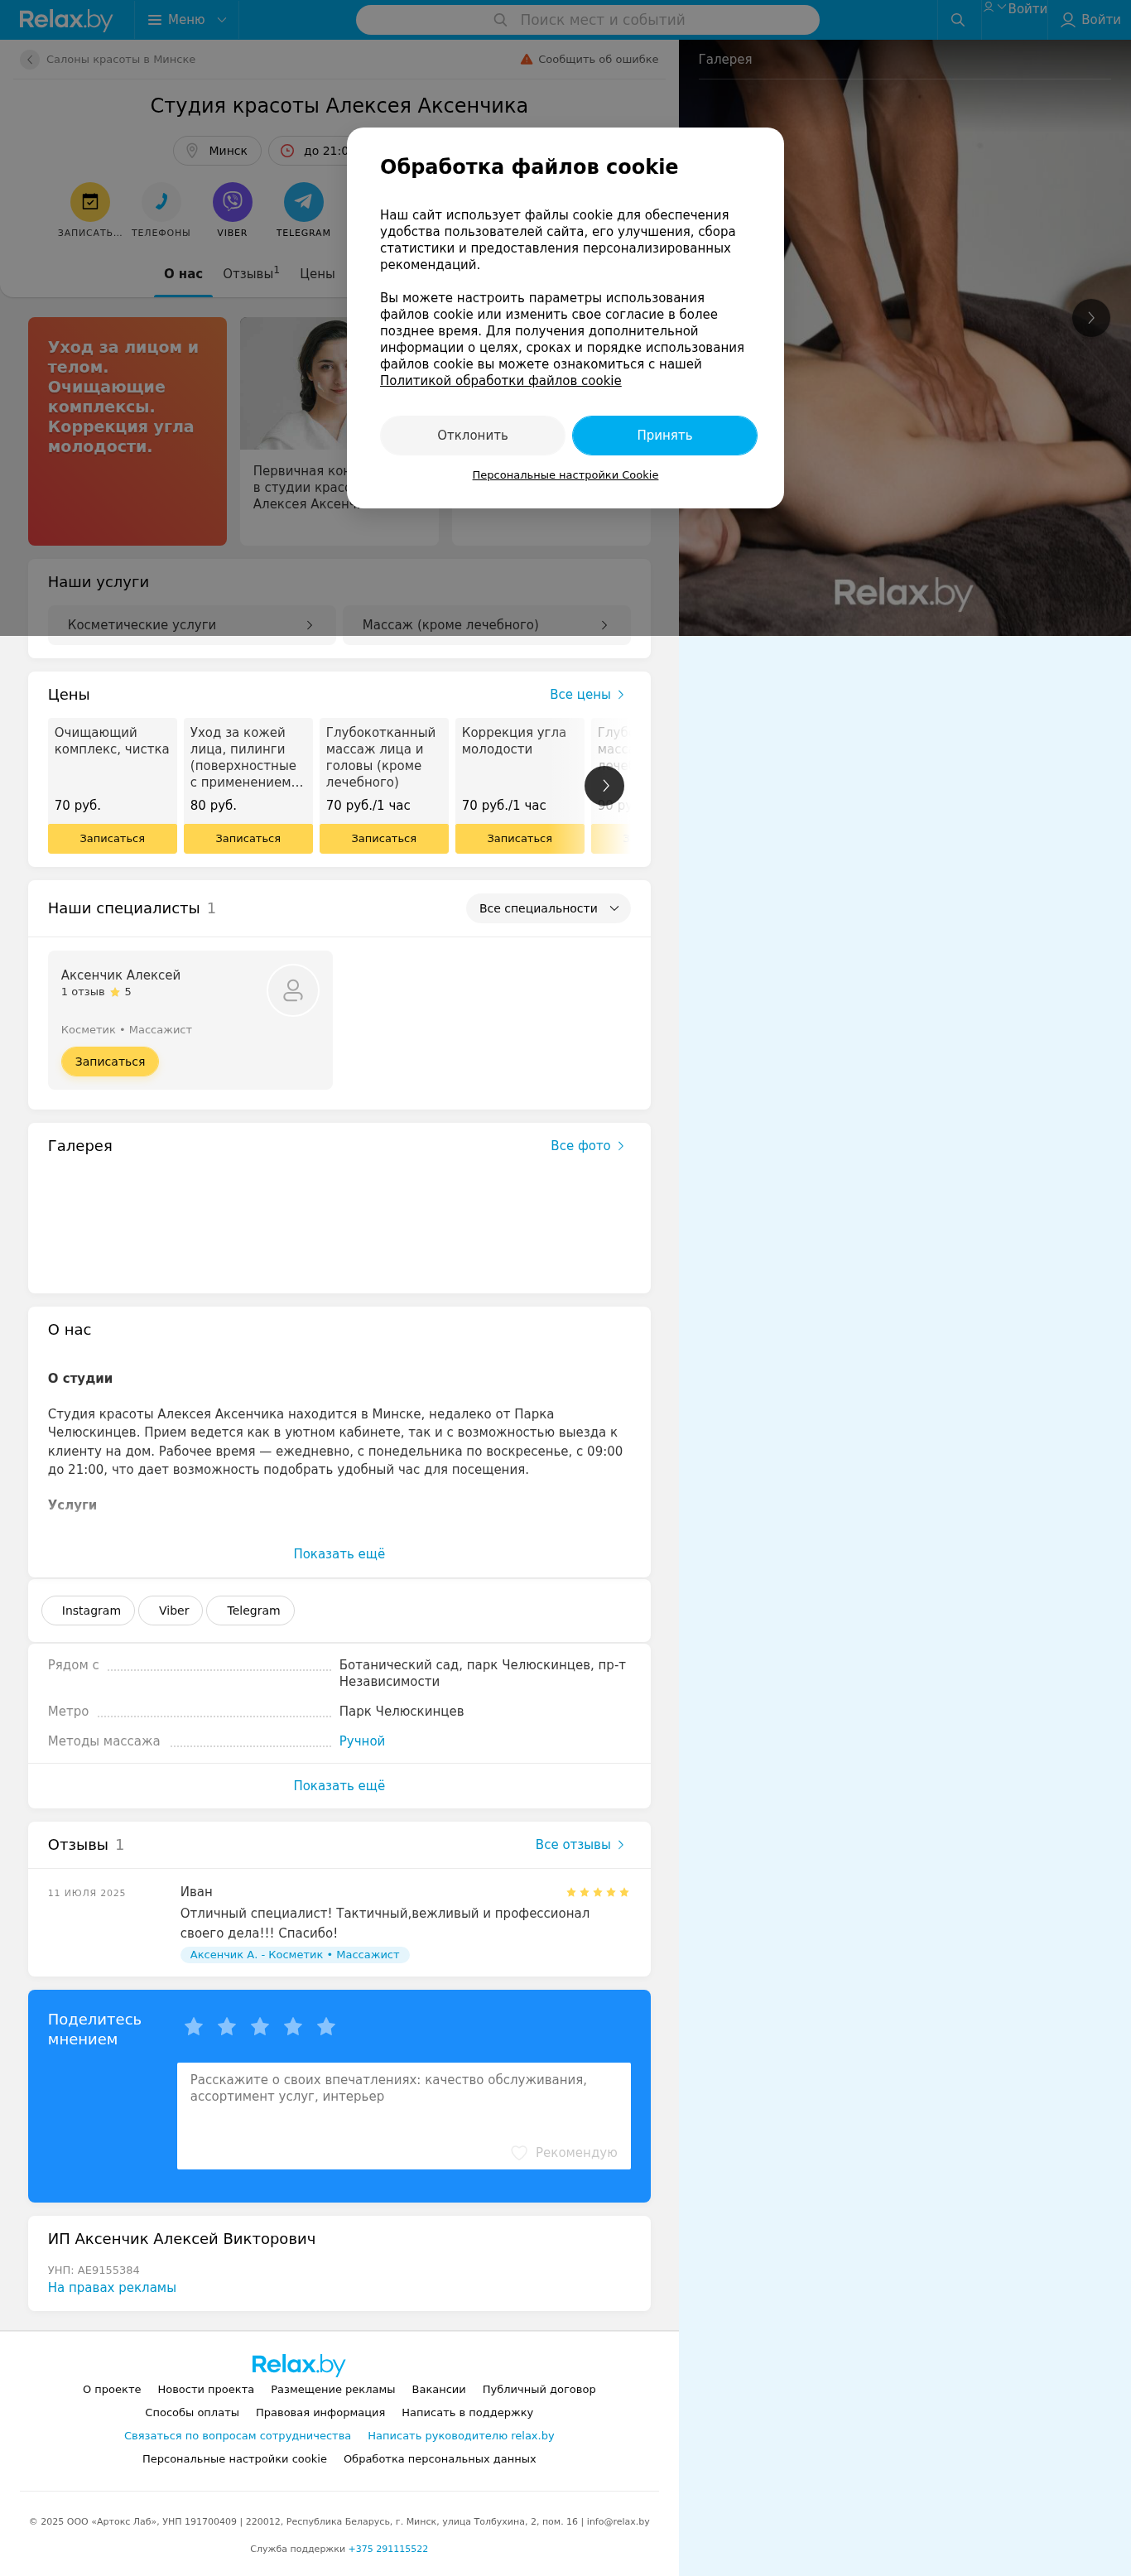Click the Telegram chip below description
The image size is (1131, 2576).
251,1611
